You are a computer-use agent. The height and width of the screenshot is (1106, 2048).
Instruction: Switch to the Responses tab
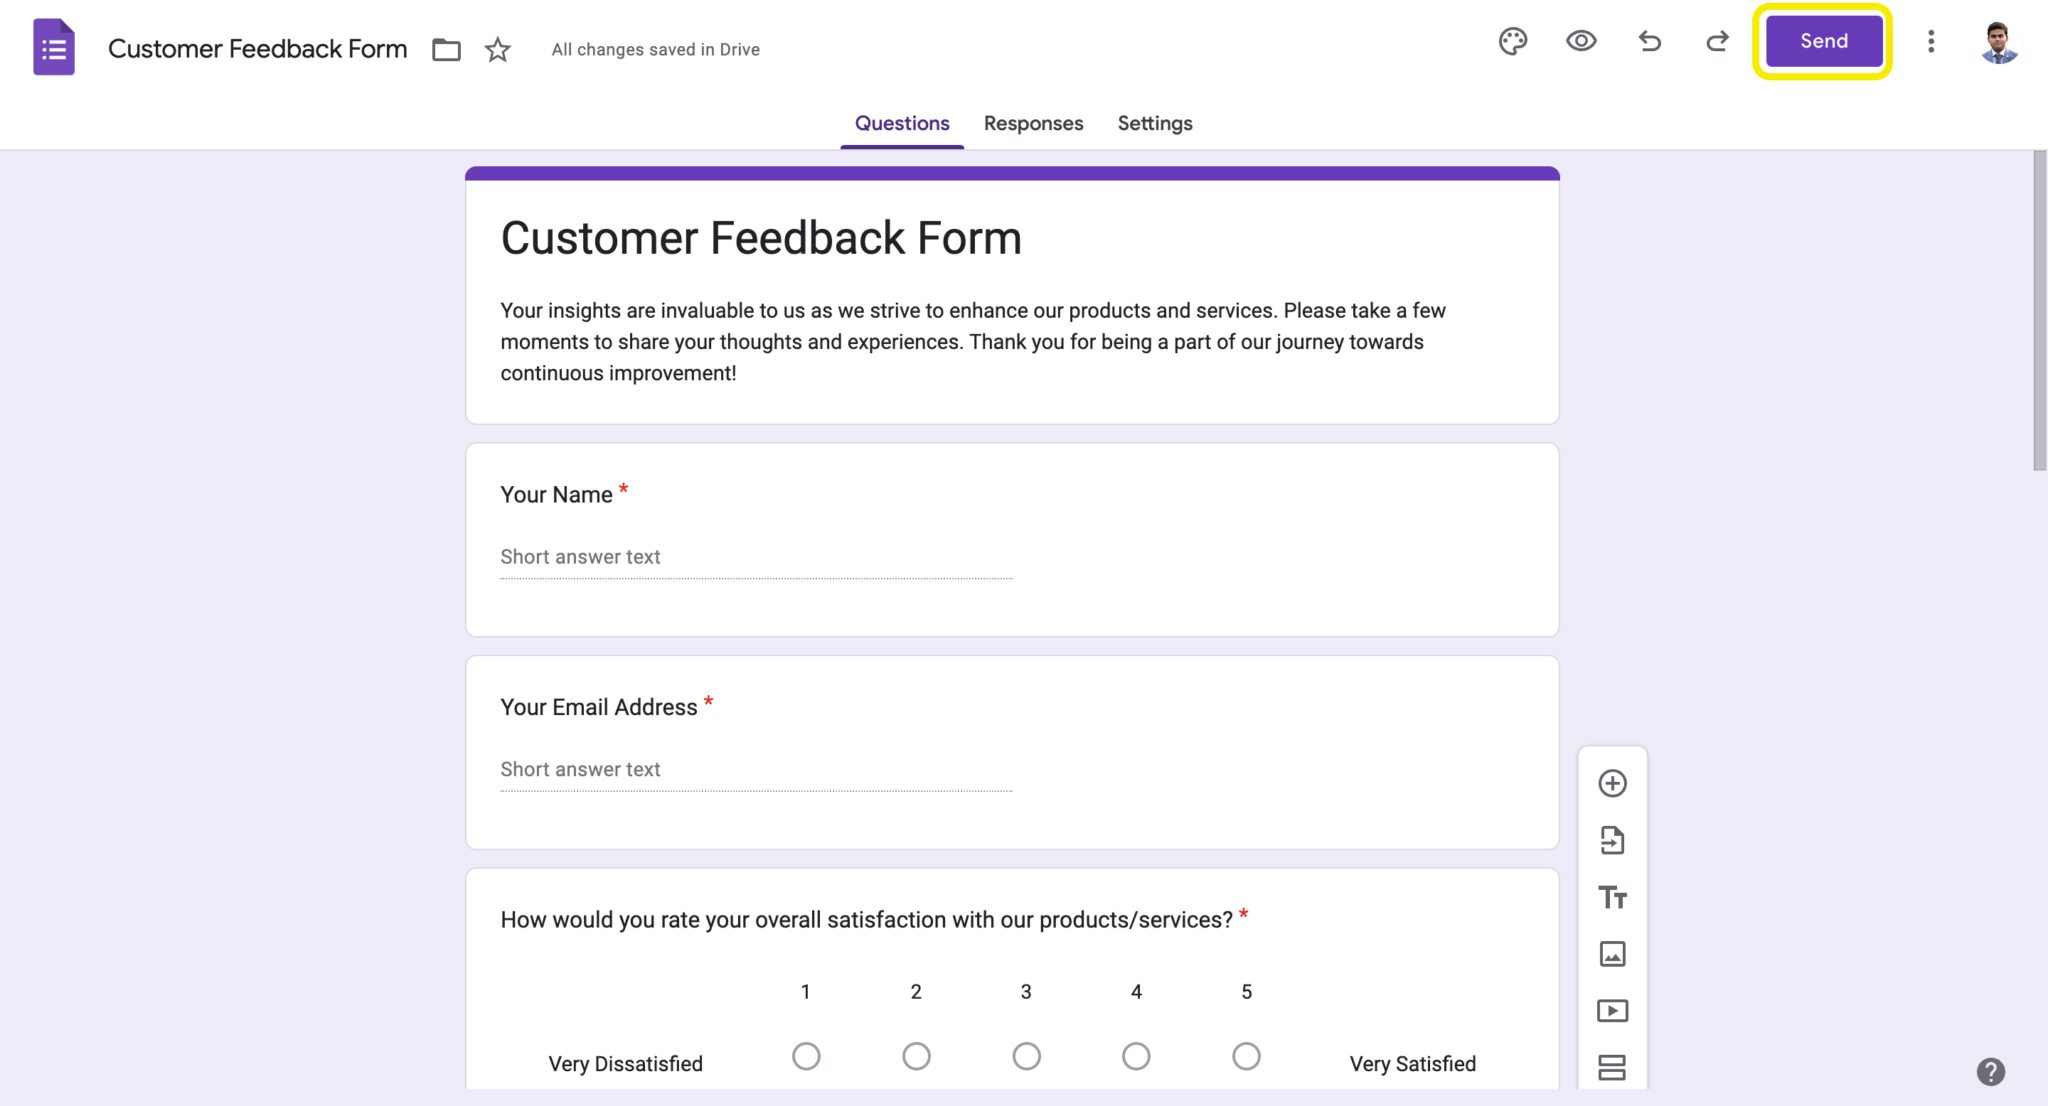point(1033,123)
